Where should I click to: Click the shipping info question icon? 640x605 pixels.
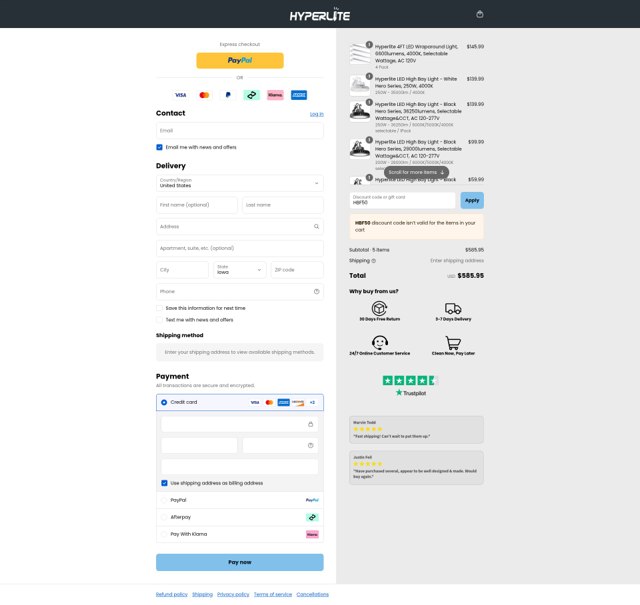coord(373,261)
